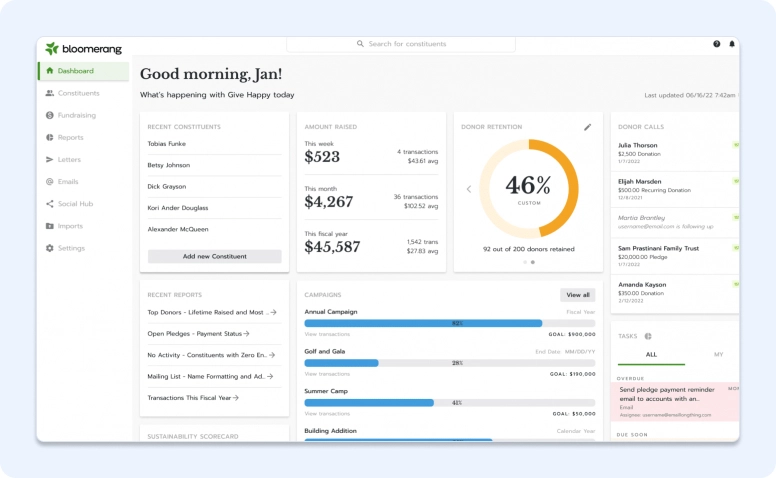Open overdue pledge payment reminder task
776x478 pixels.
pos(675,401)
